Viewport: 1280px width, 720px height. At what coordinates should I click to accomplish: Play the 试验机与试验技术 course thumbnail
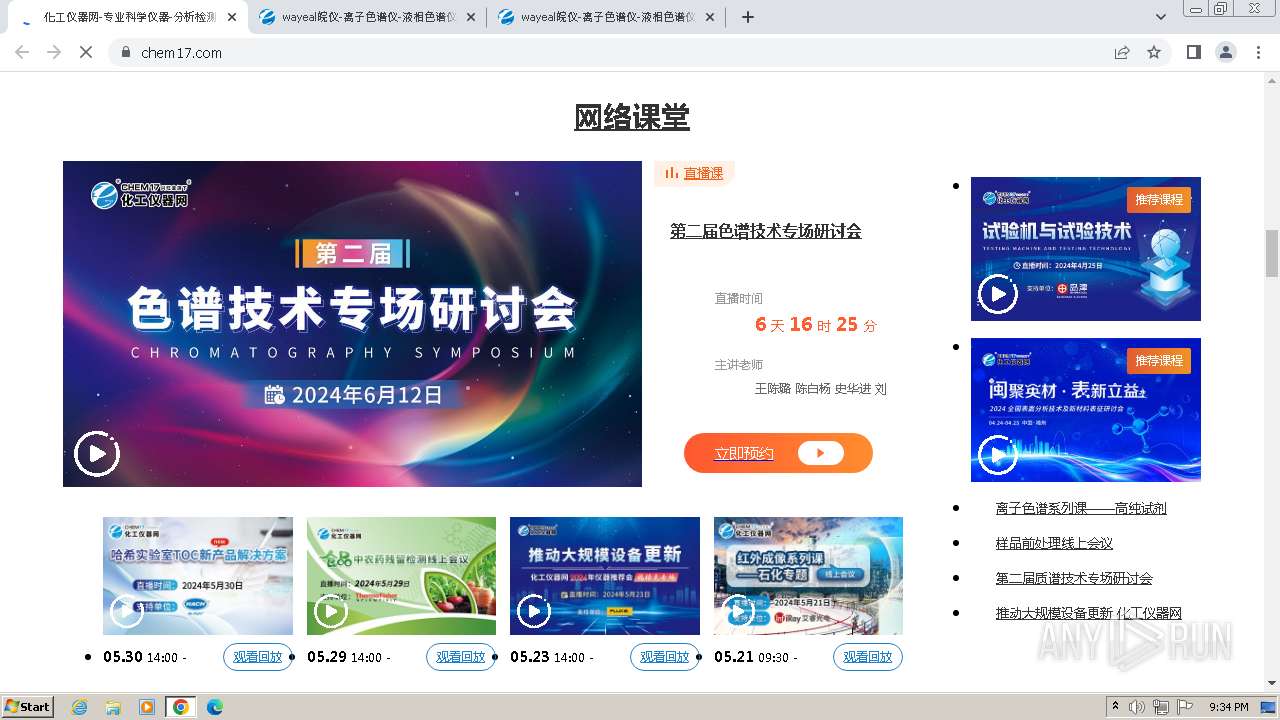pos(997,294)
